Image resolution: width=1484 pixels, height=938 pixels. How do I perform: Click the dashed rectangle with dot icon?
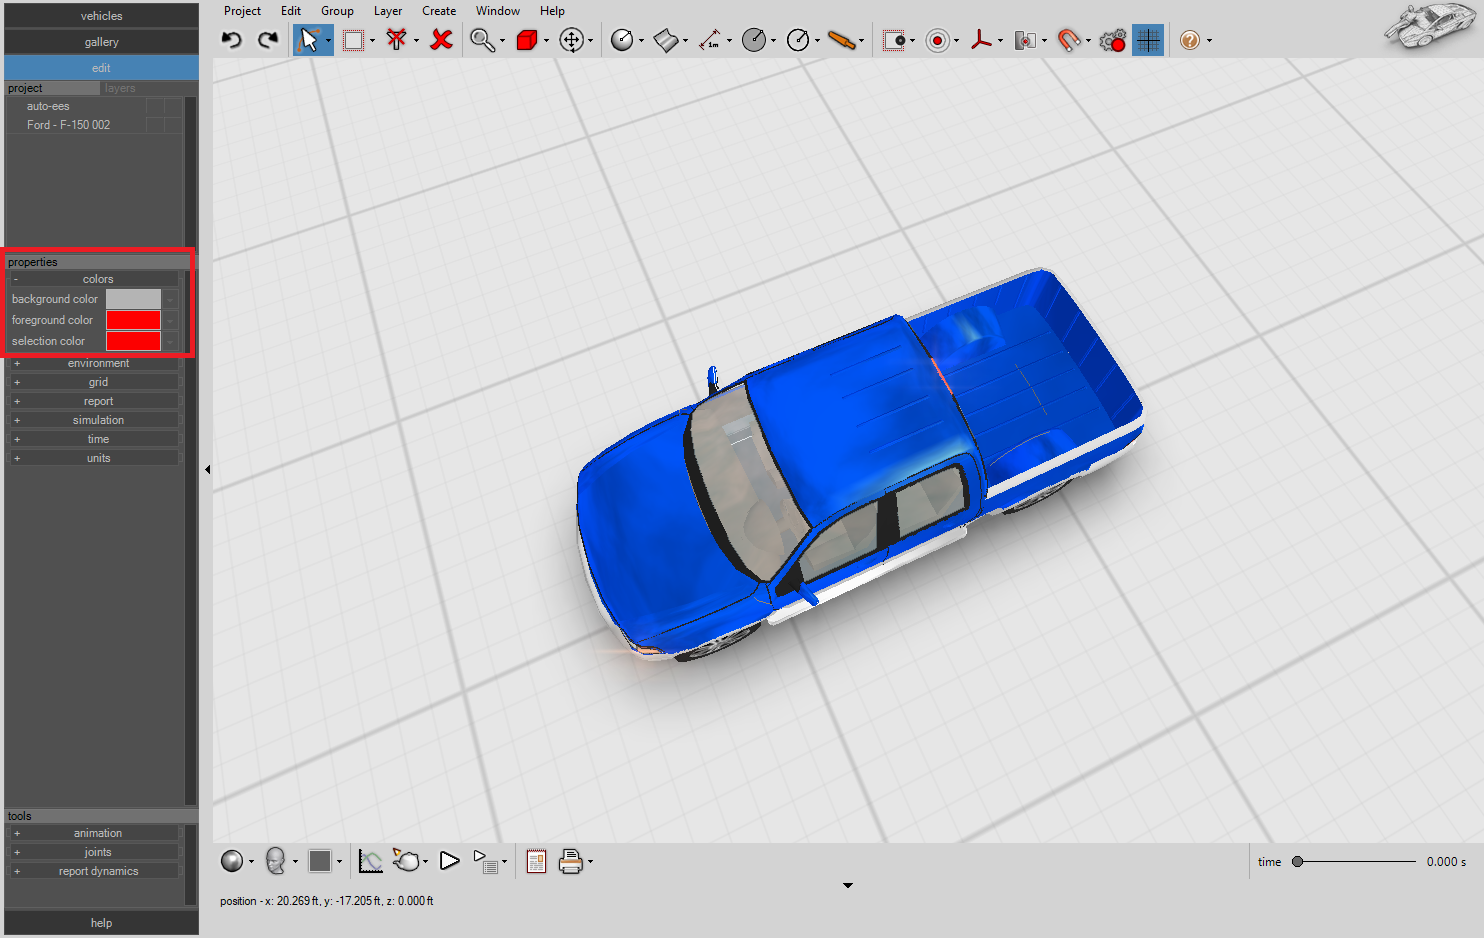[x=894, y=40]
